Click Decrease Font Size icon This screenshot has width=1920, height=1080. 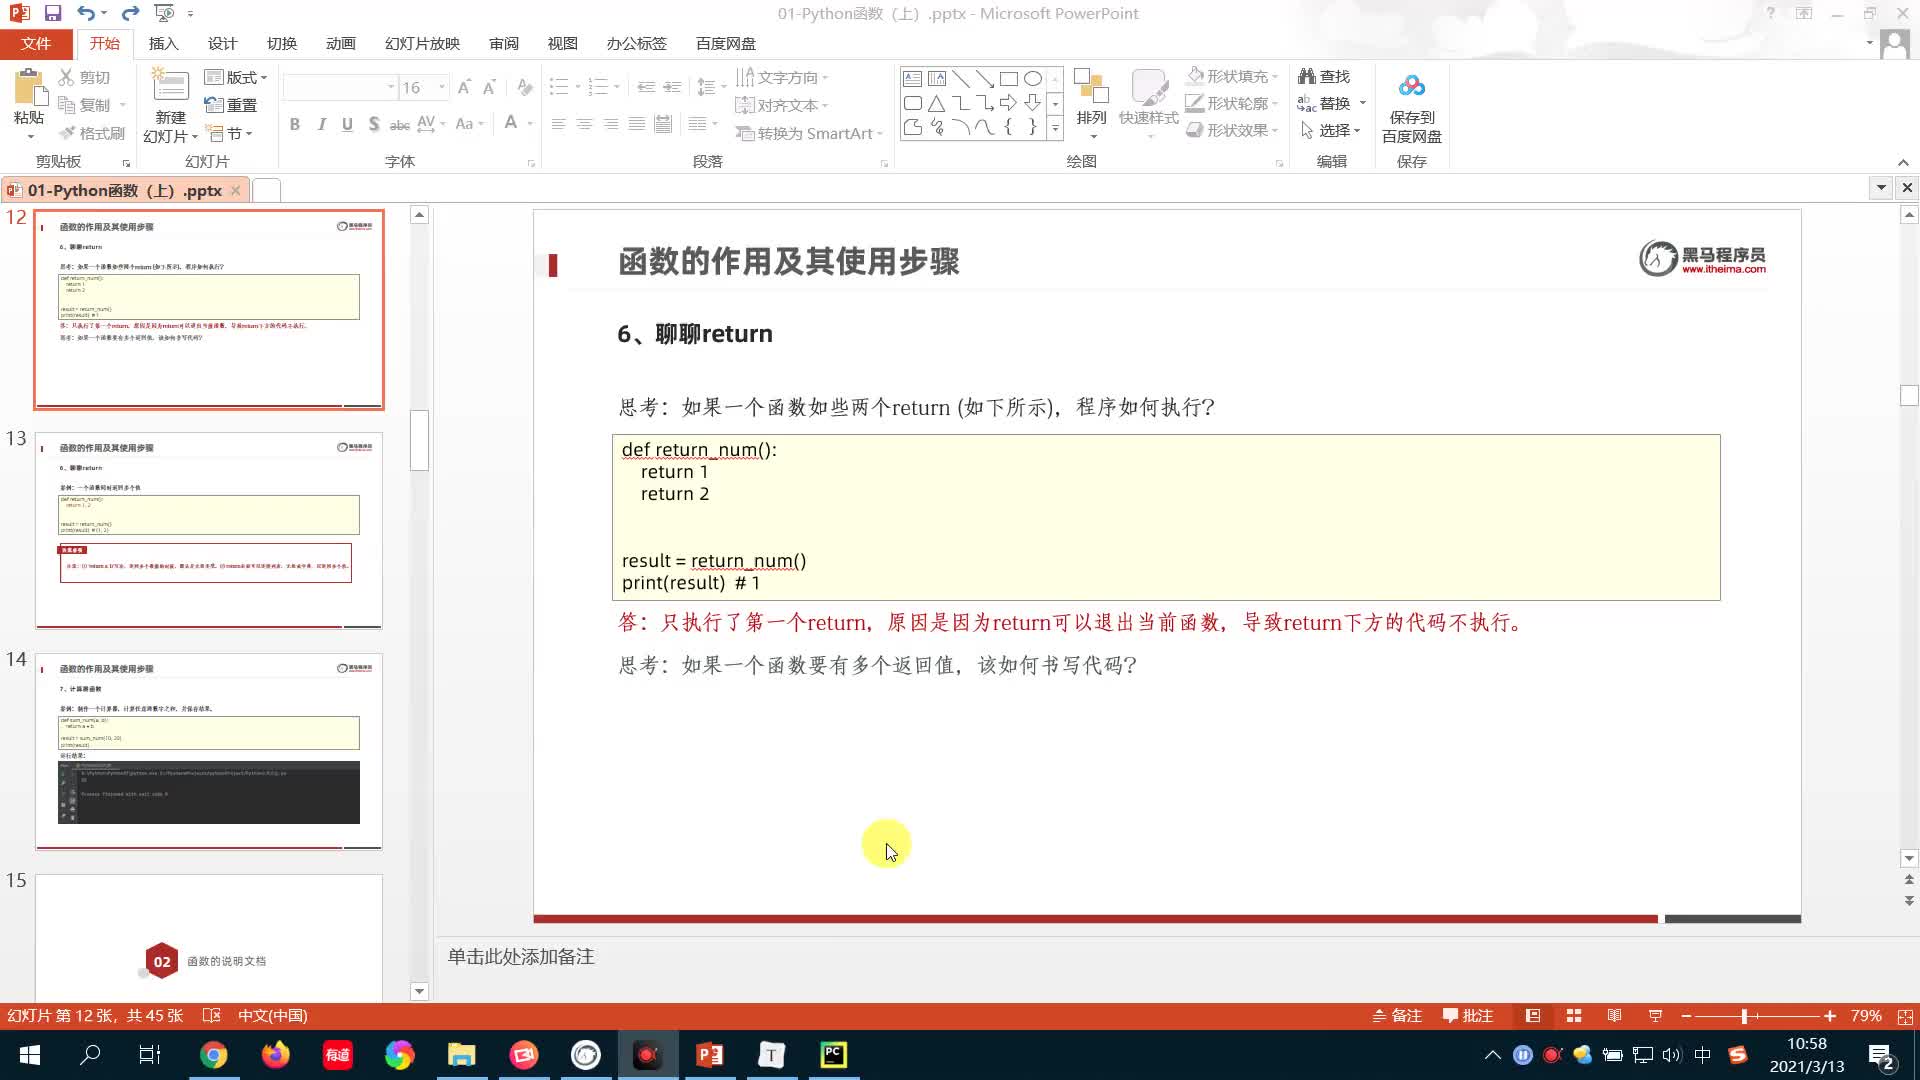489,88
